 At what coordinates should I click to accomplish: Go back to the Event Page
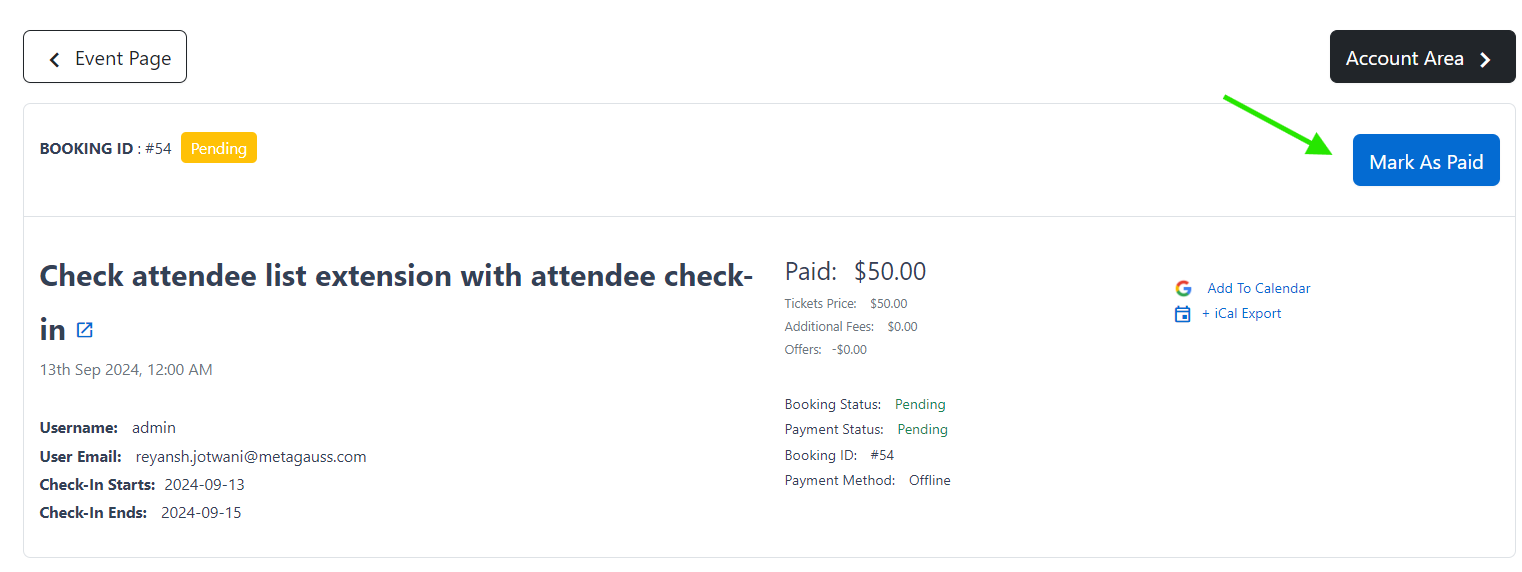105,57
